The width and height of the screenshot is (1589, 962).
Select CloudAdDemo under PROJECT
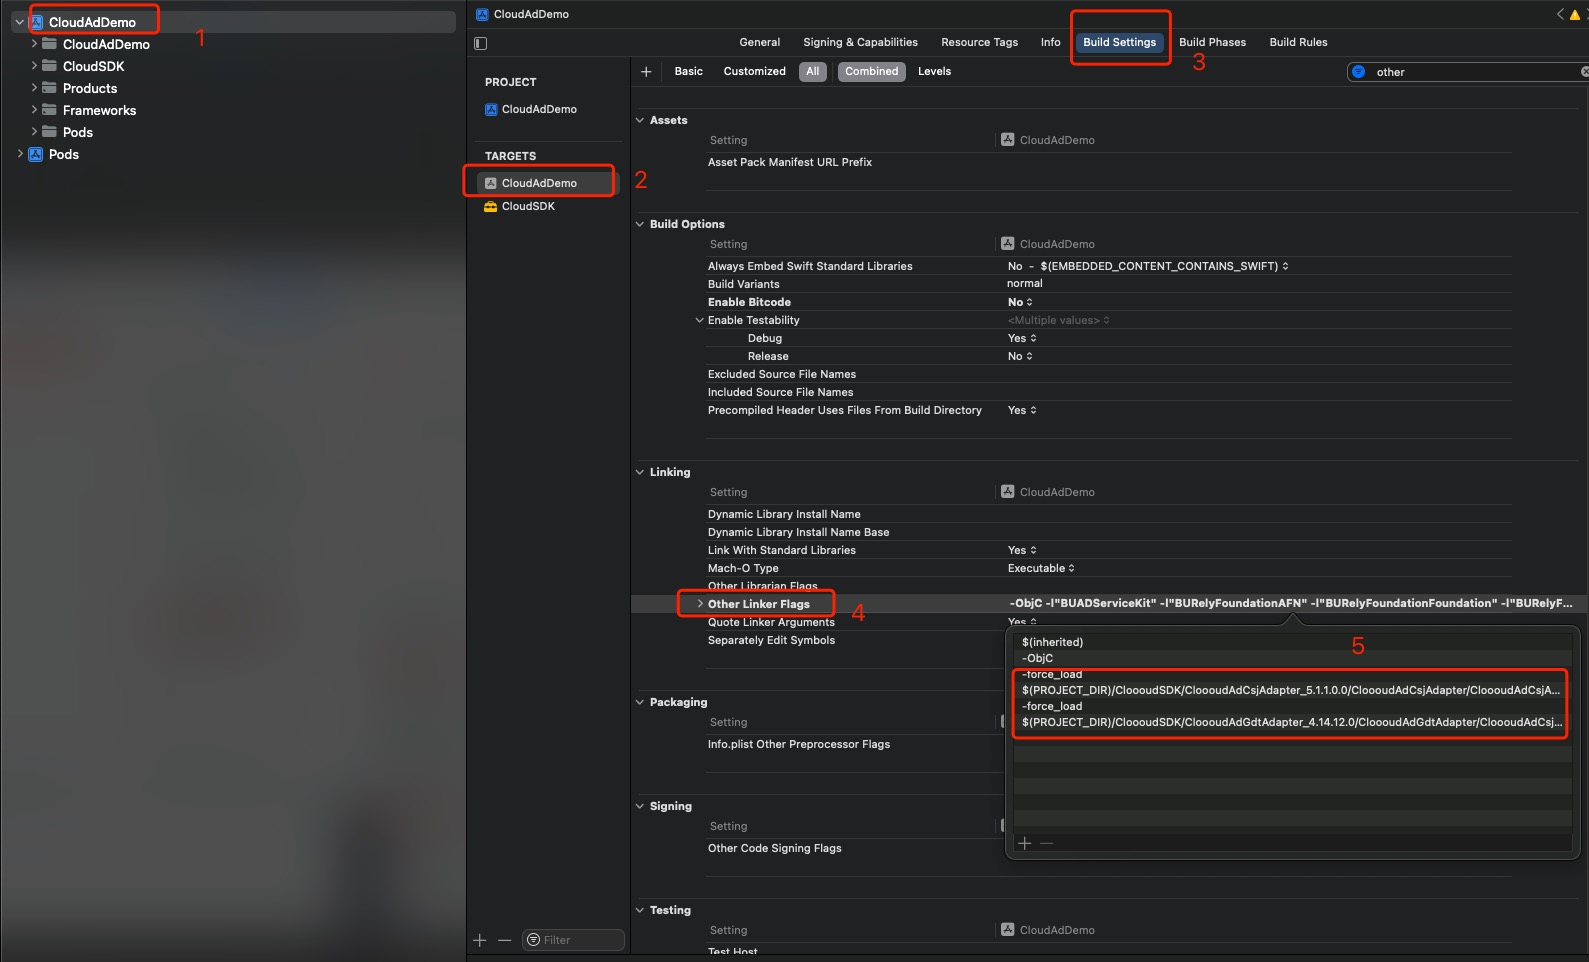pyautogui.click(x=539, y=109)
